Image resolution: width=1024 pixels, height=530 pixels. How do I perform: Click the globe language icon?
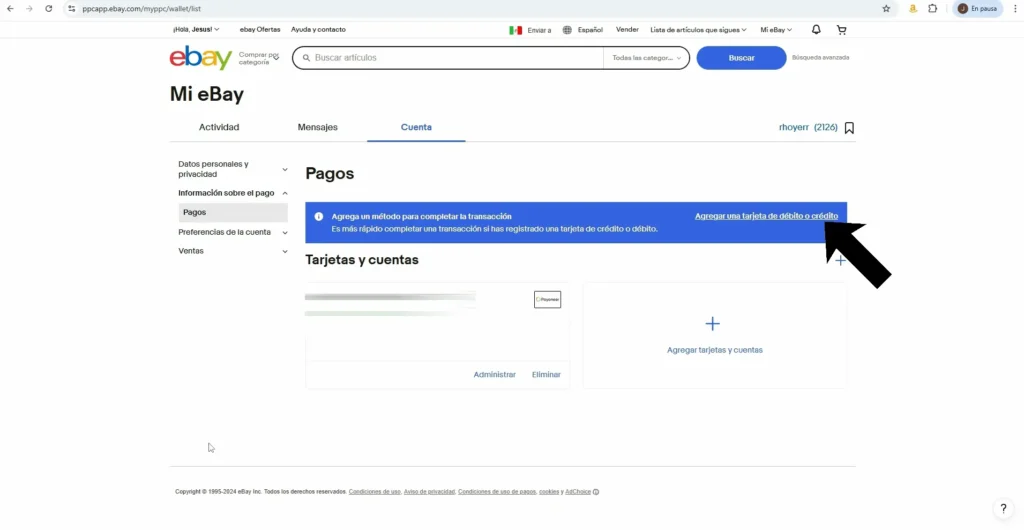567,30
